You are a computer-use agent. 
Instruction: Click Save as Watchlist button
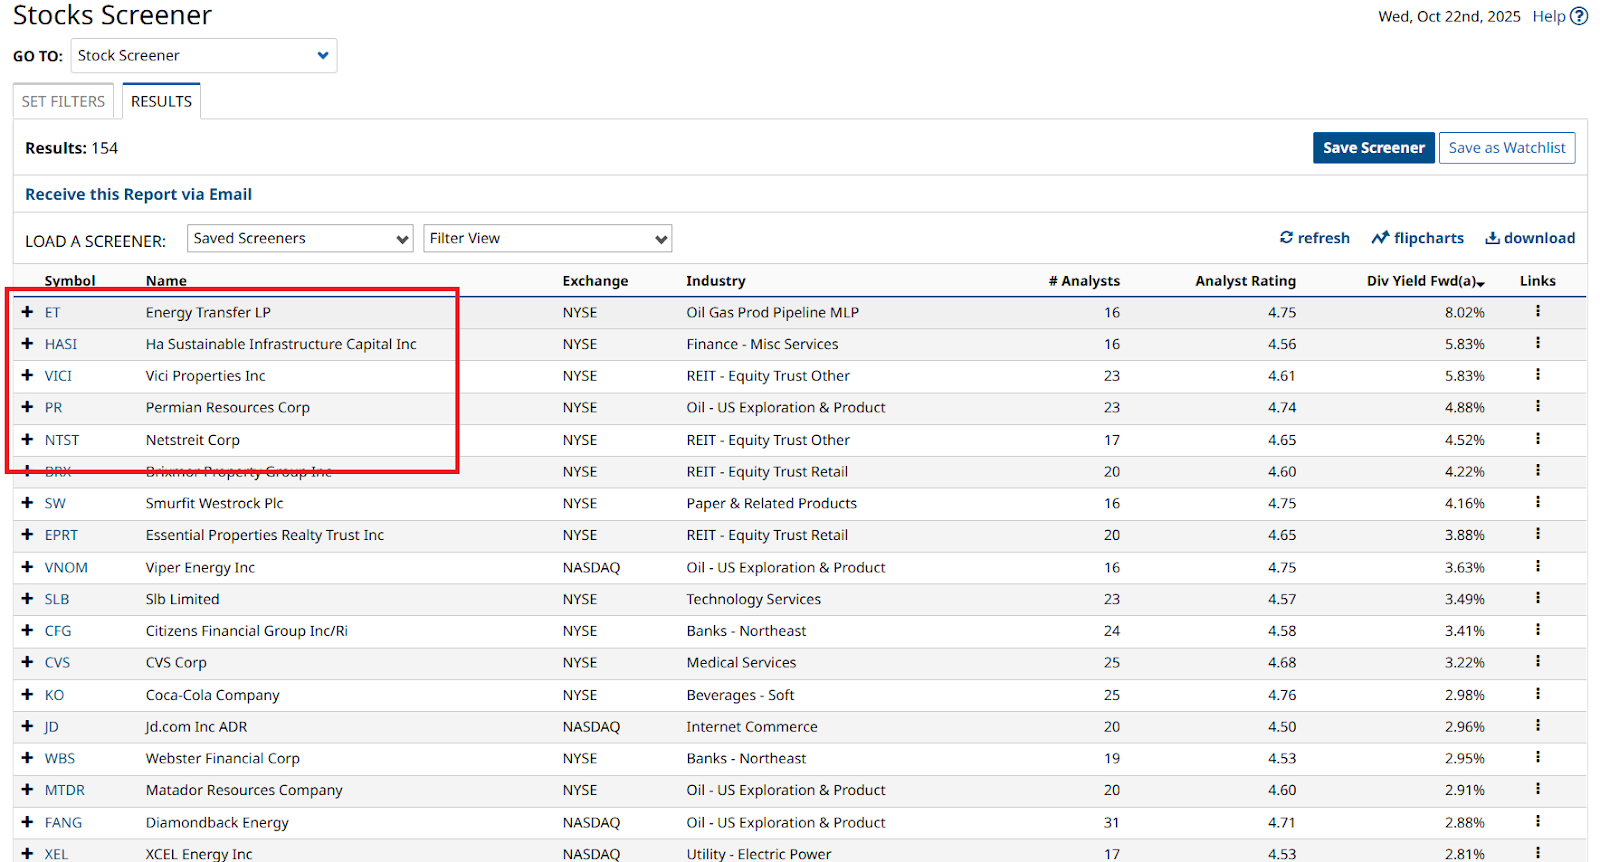[1506, 148]
